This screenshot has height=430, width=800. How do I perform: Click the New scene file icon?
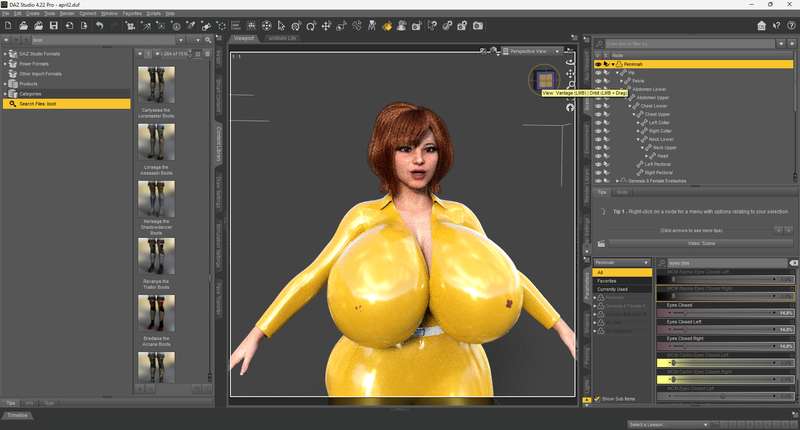tap(8, 26)
